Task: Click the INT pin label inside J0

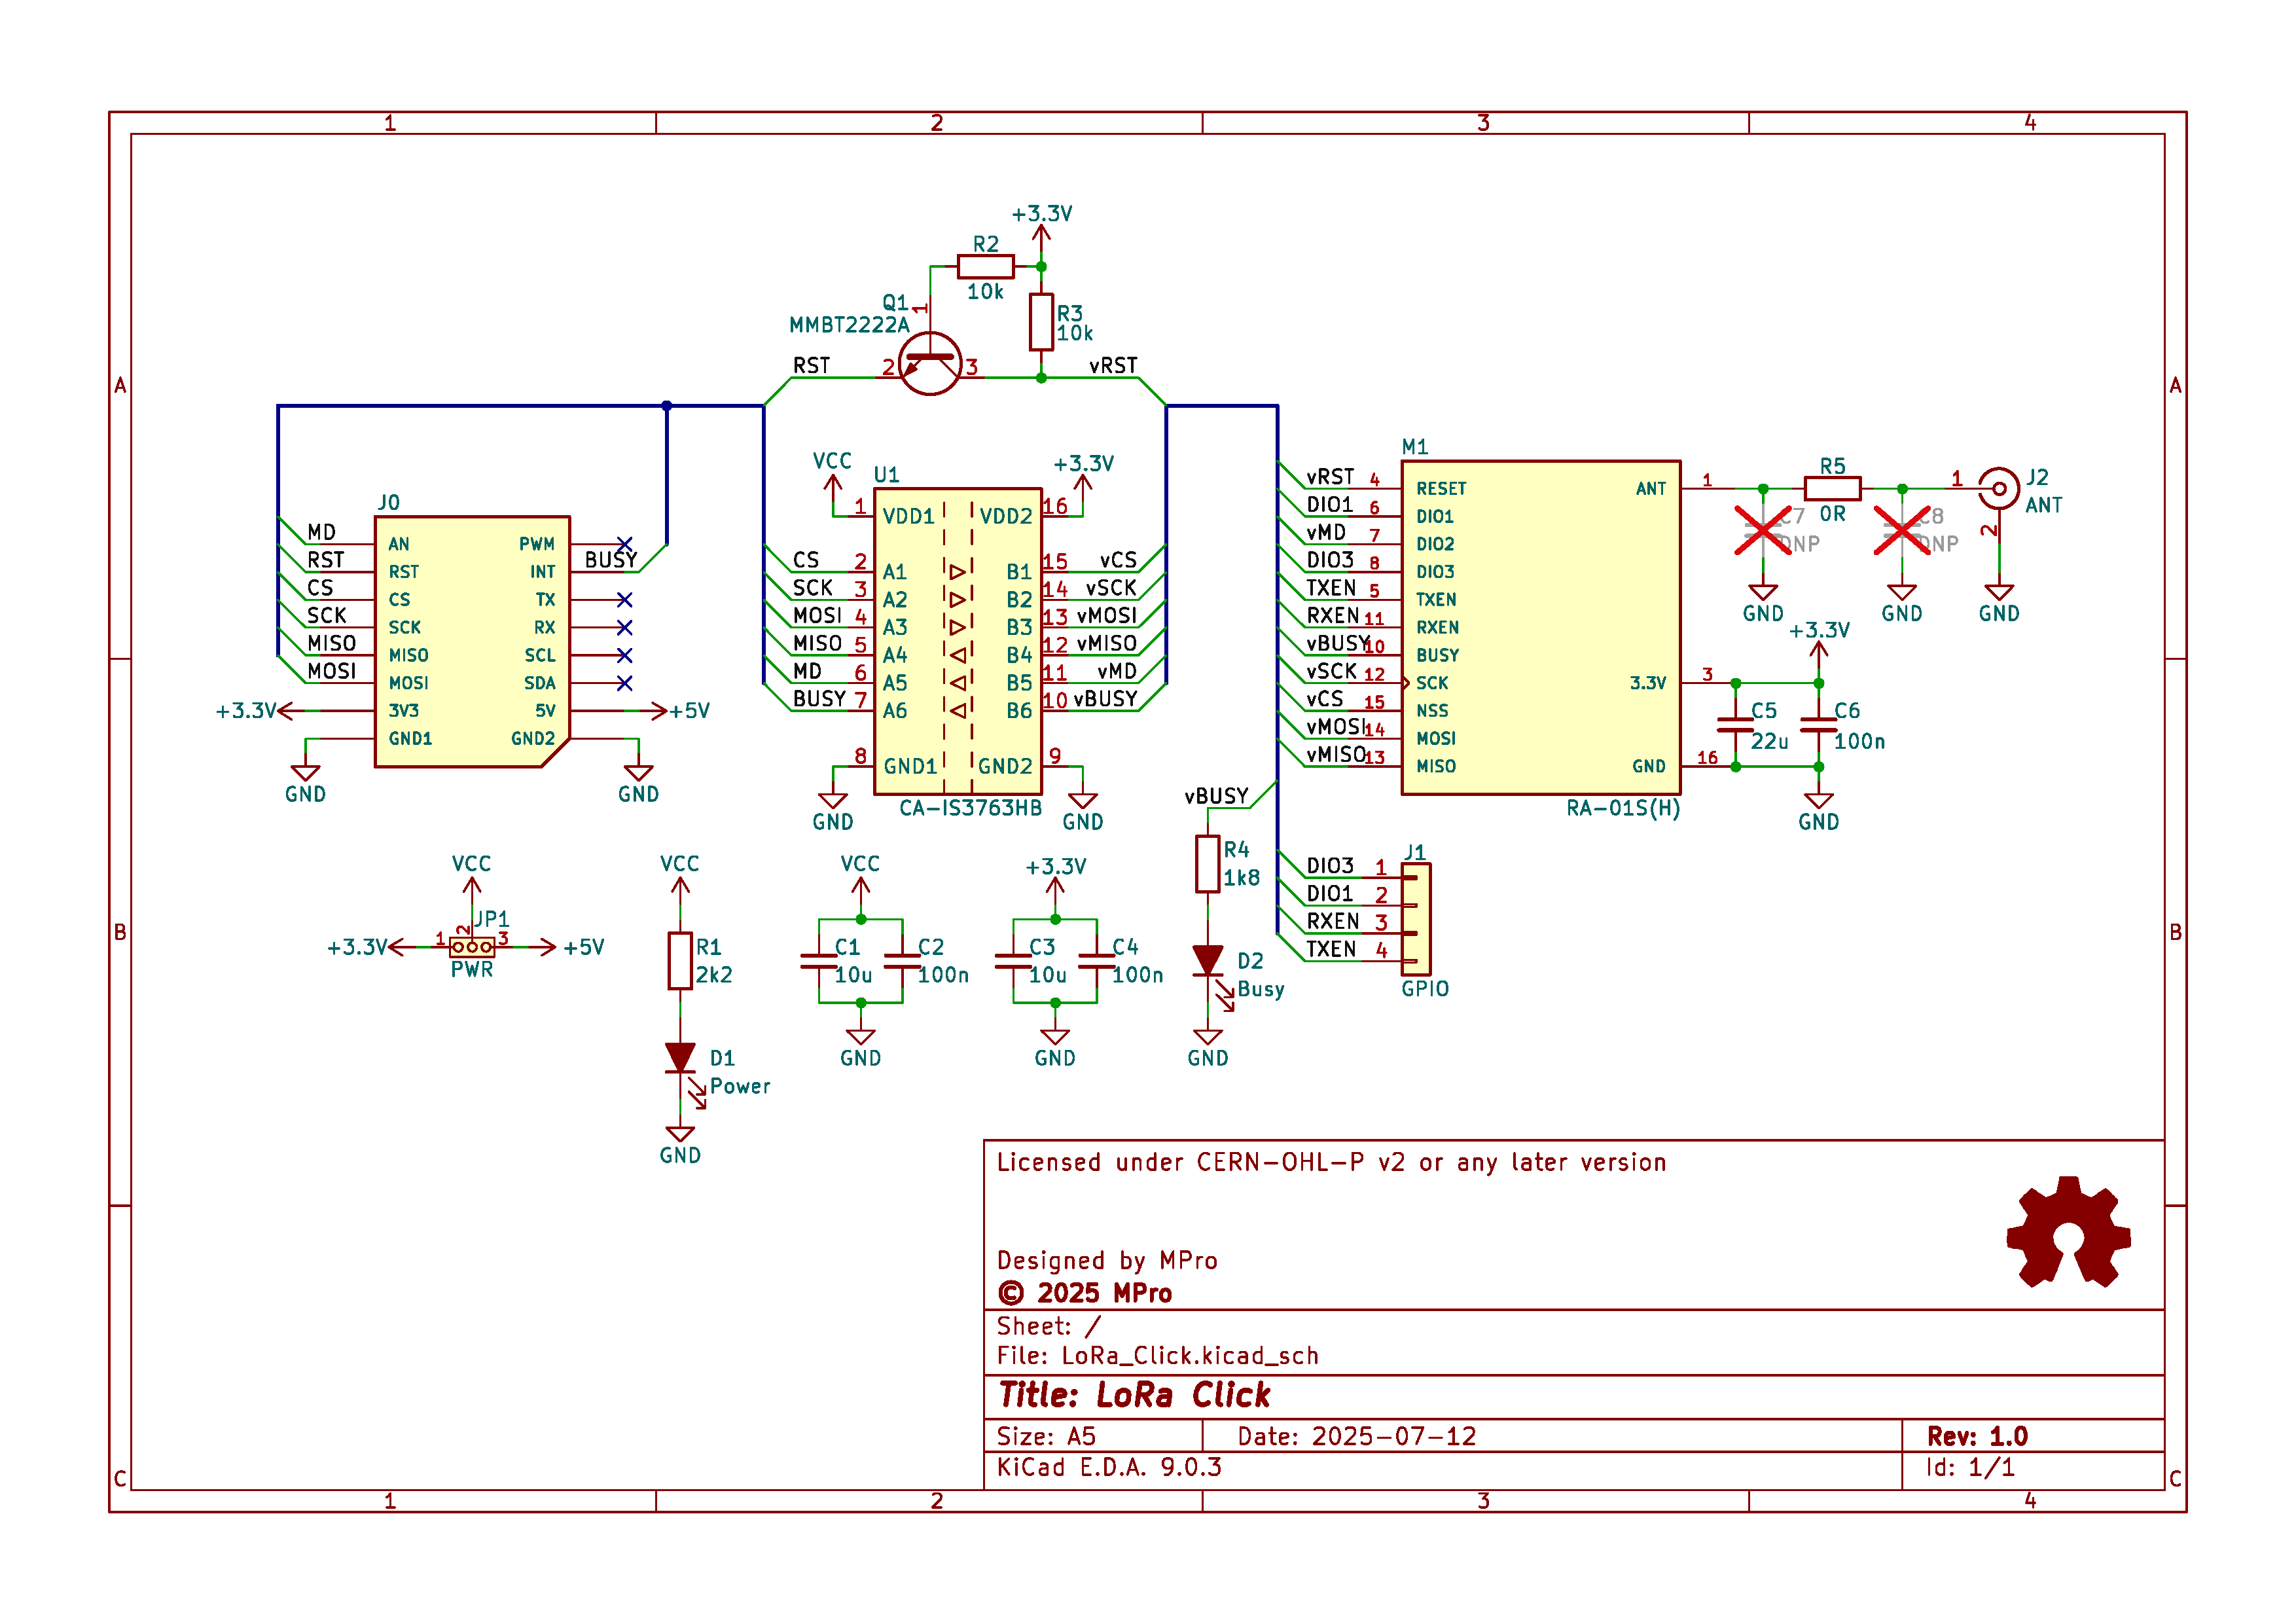Action: point(543,572)
